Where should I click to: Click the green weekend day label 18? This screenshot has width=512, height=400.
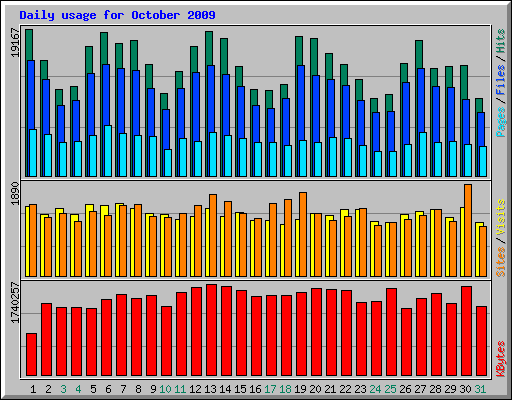tap(285, 389)
